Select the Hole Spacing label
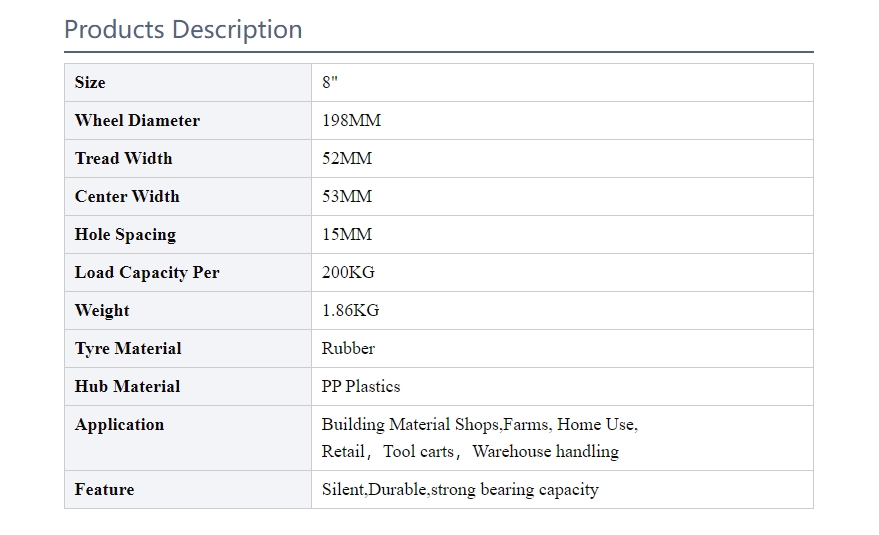This screenshot has height=535, width=879. (126, 235)
